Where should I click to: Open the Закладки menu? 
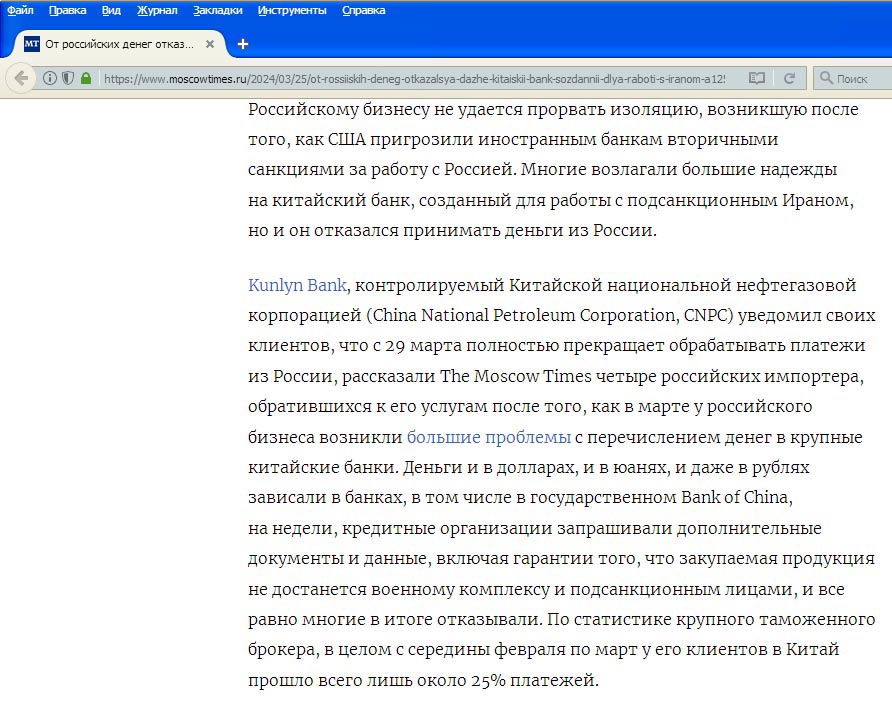pos(218,10)
